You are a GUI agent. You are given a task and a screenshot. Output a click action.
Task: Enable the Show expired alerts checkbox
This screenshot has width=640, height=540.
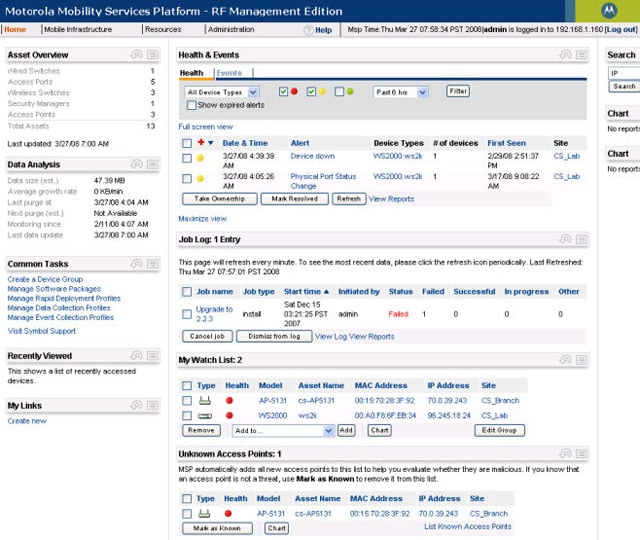(191, 105)
